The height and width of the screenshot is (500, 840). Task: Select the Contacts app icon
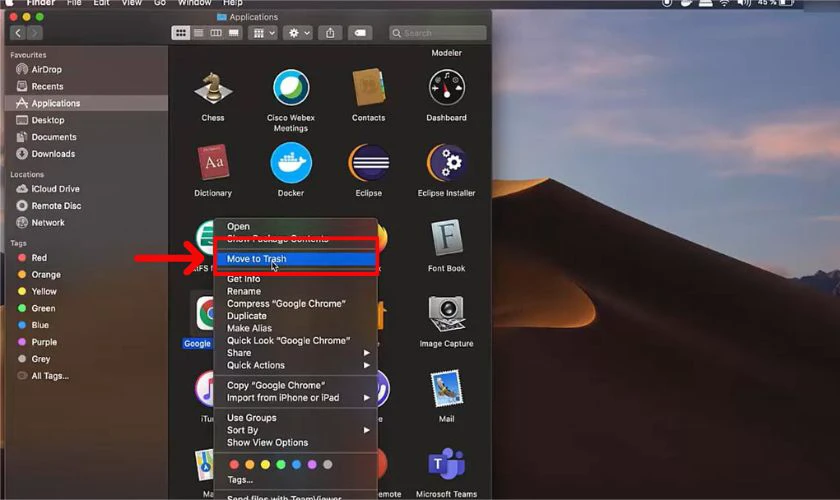point(369,88)
